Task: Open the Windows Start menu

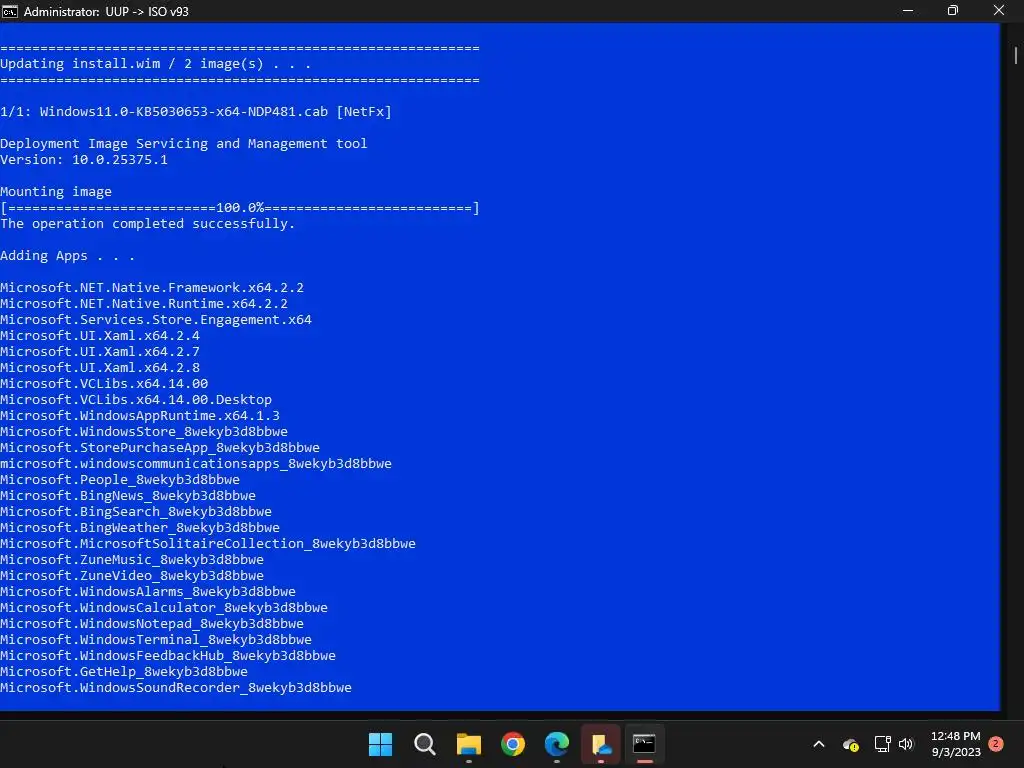Action: [380, 744]
